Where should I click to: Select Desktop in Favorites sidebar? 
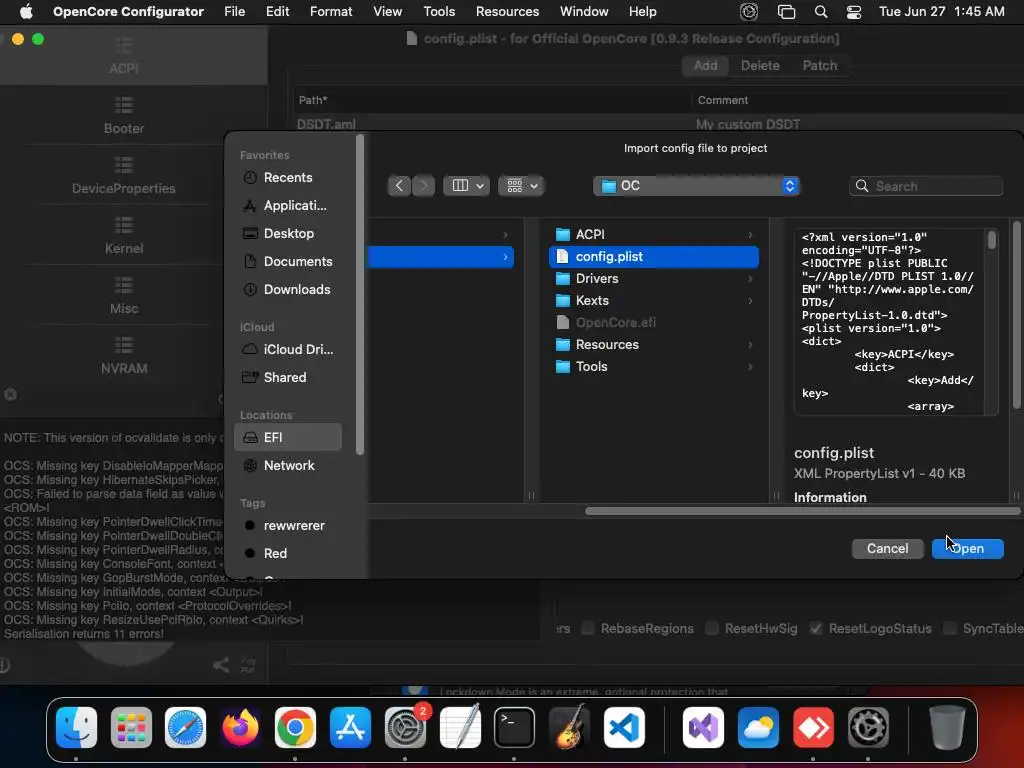pos(287,233)
